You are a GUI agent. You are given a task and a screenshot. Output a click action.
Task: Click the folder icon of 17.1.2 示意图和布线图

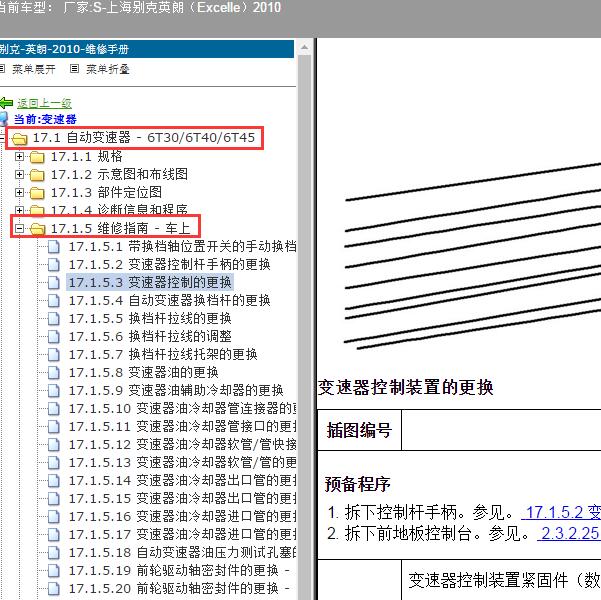37,175
